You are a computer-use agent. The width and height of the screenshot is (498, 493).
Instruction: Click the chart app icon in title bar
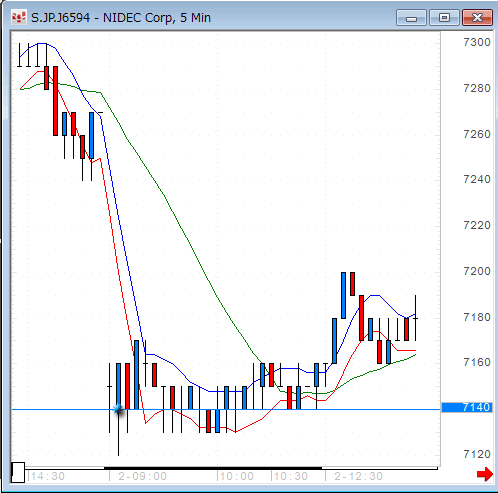[18, 17]
